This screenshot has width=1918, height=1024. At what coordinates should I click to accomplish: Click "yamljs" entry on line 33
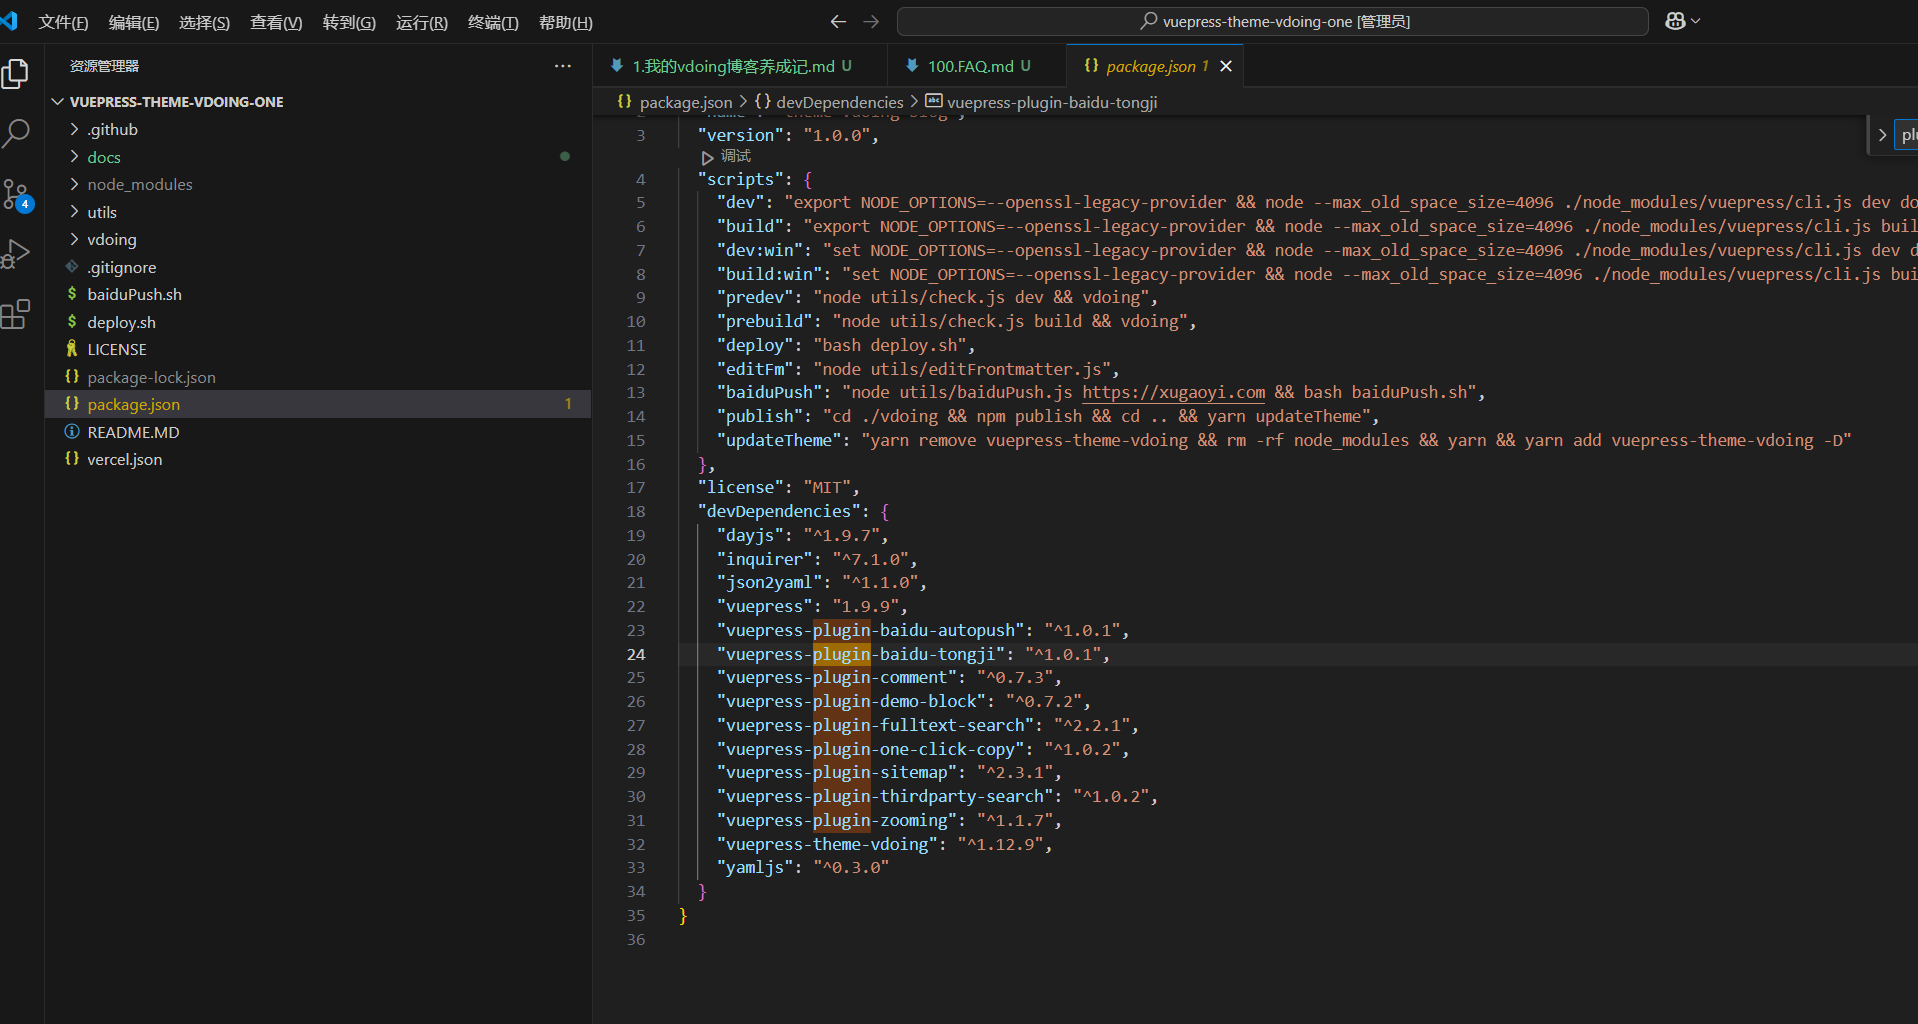755,867
